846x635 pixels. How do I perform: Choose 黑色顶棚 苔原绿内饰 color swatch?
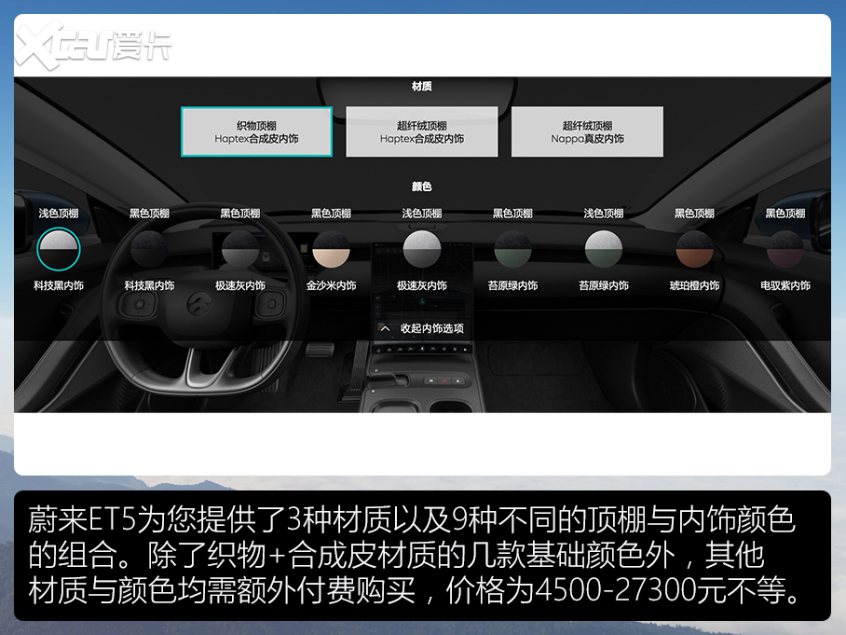[513, 249]
